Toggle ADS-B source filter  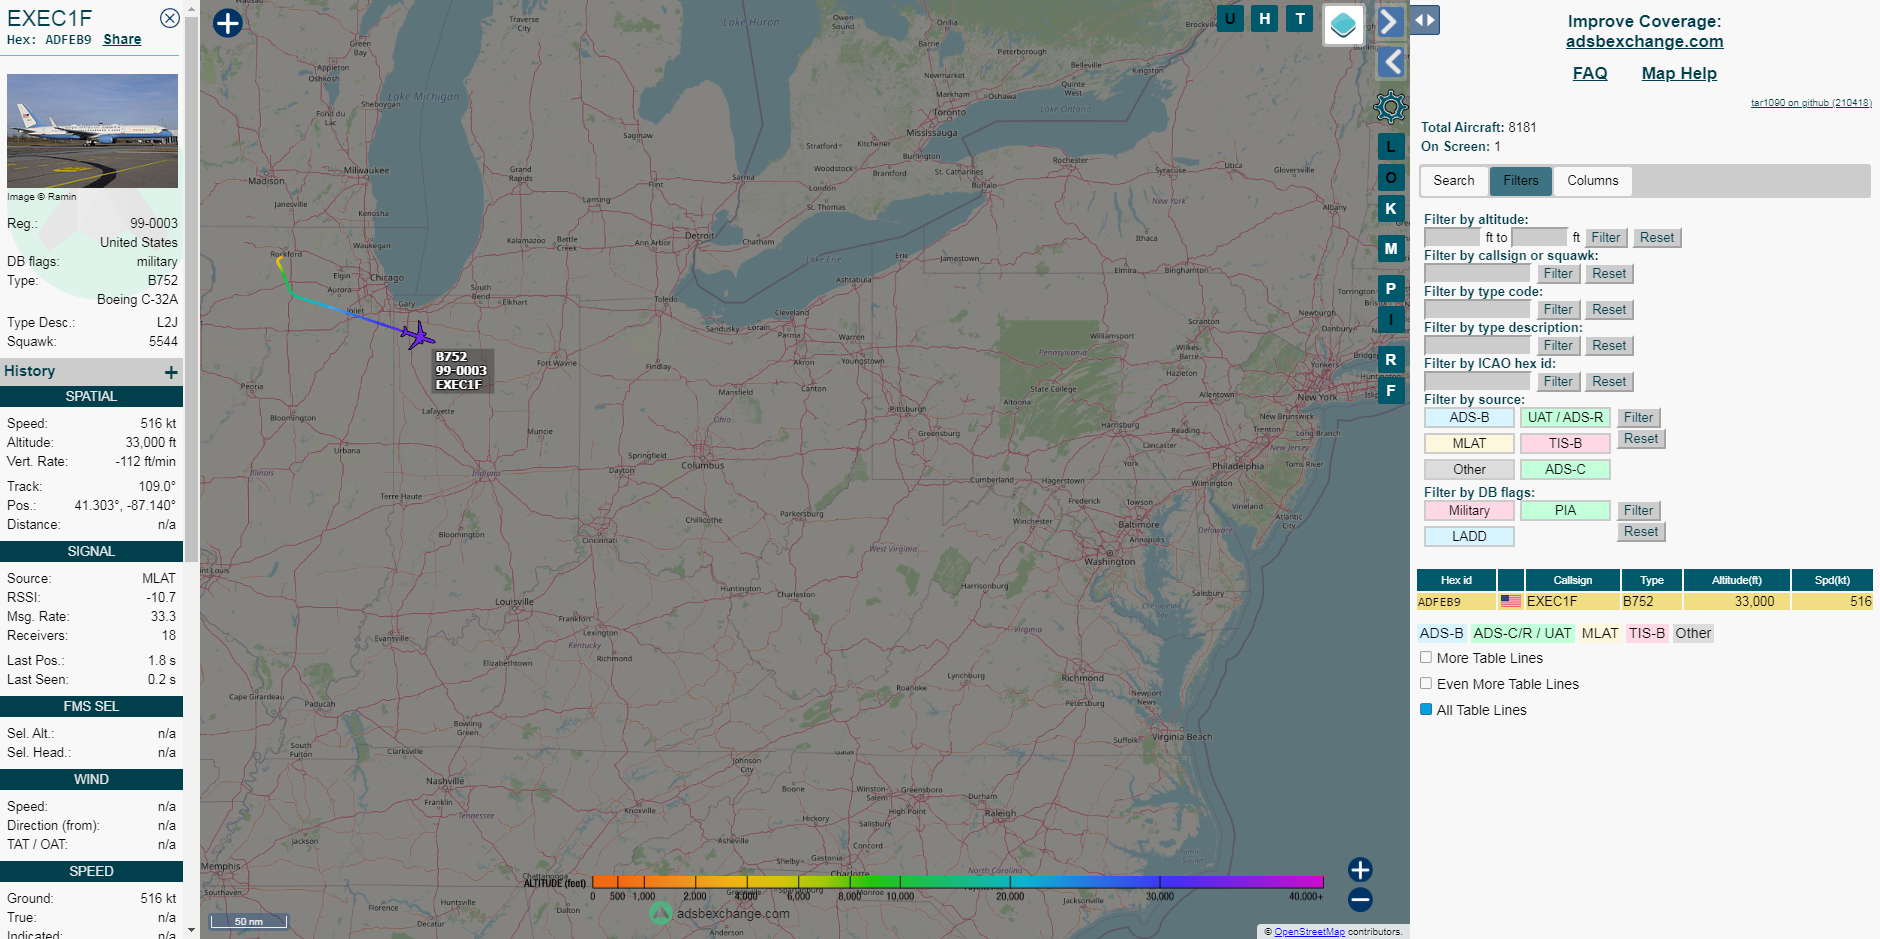1469,418
